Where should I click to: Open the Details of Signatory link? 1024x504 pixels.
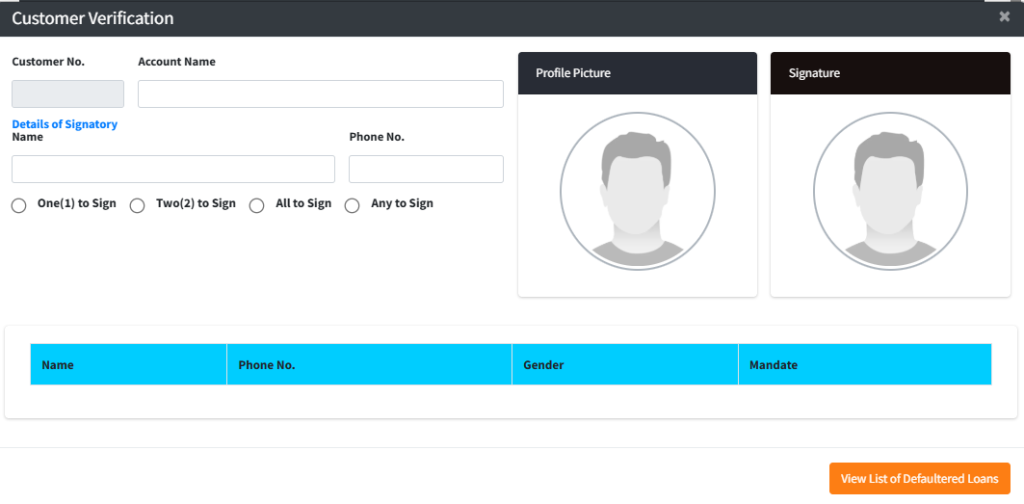pos(64,124)
